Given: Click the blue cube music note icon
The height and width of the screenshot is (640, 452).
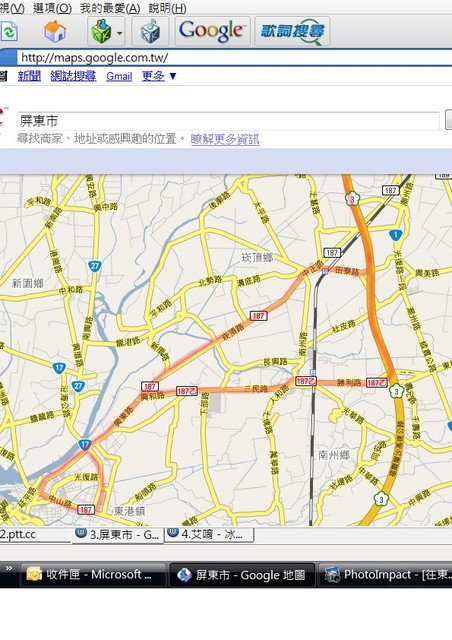Looking at the screenshot, I should [150, 31].
